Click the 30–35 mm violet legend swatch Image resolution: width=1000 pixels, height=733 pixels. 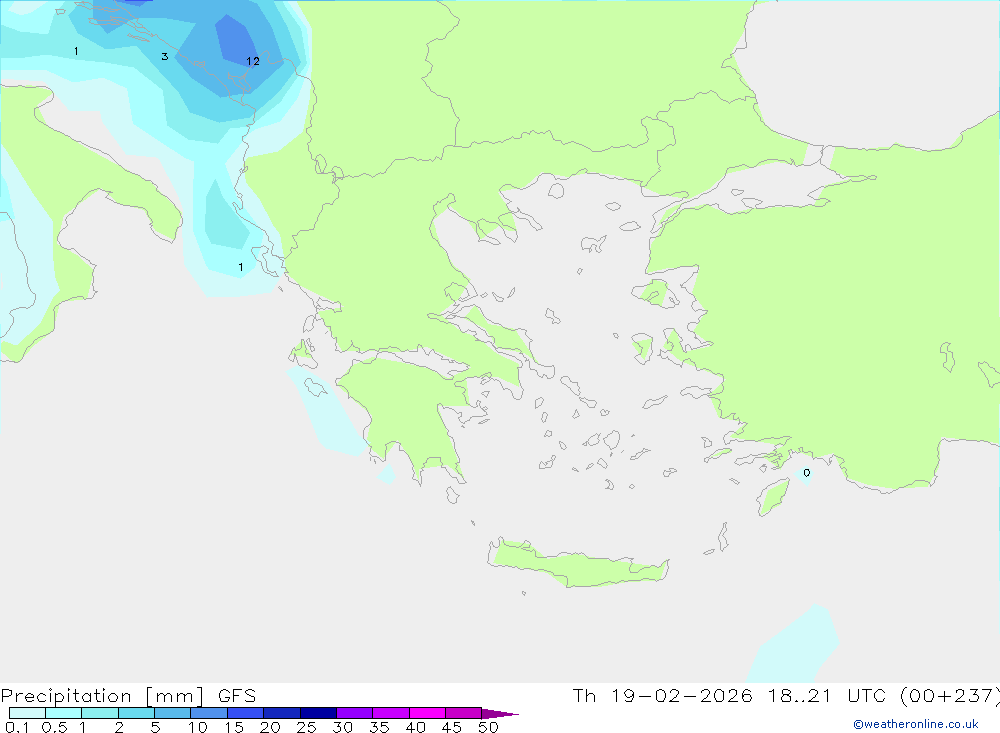[x=355, y=713]
